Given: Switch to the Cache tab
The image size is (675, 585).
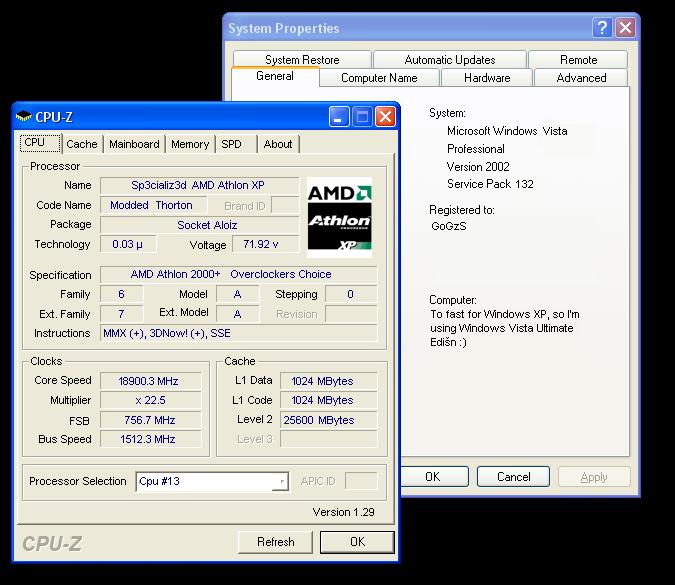Looking at the screenshot, I should tap(82, 144).
